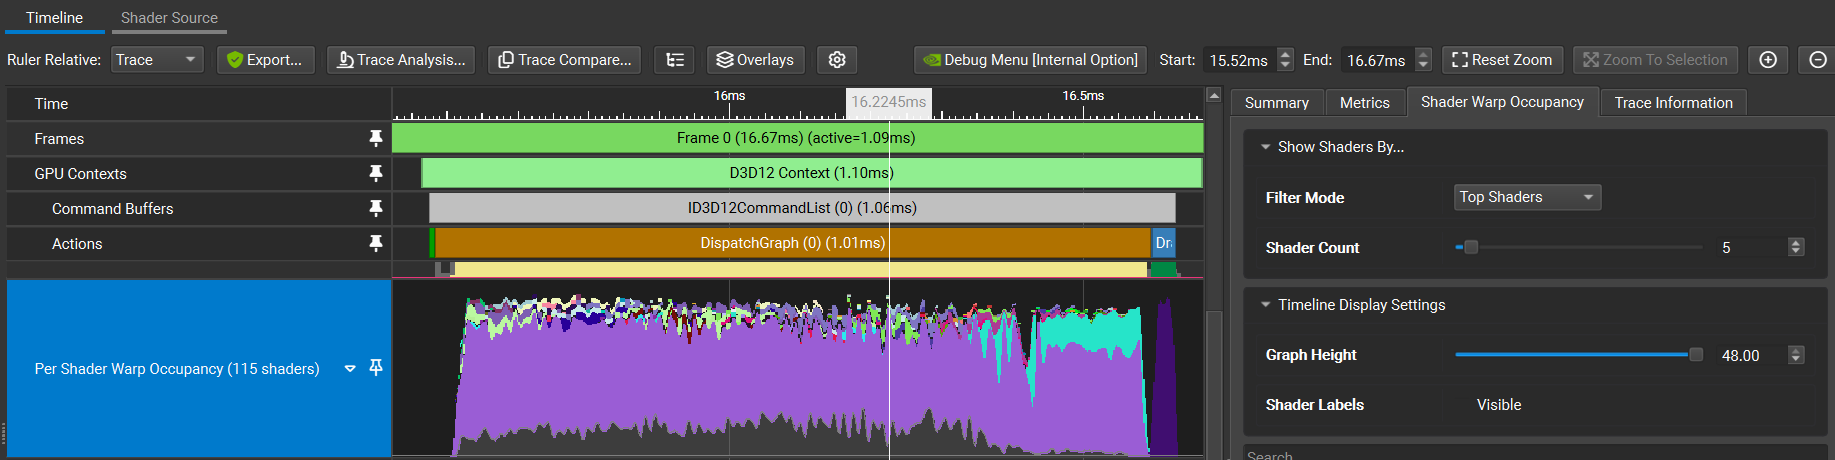The image size is (1835, 460).
Task: Open the Summary tab
Action: coord(1277,103)
